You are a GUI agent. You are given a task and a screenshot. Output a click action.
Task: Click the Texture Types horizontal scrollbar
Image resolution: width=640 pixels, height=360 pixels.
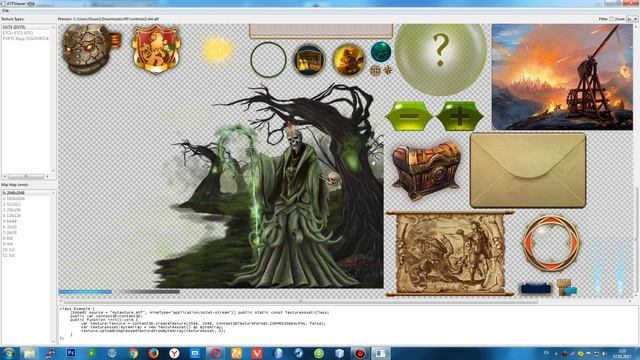pos(26,176)
